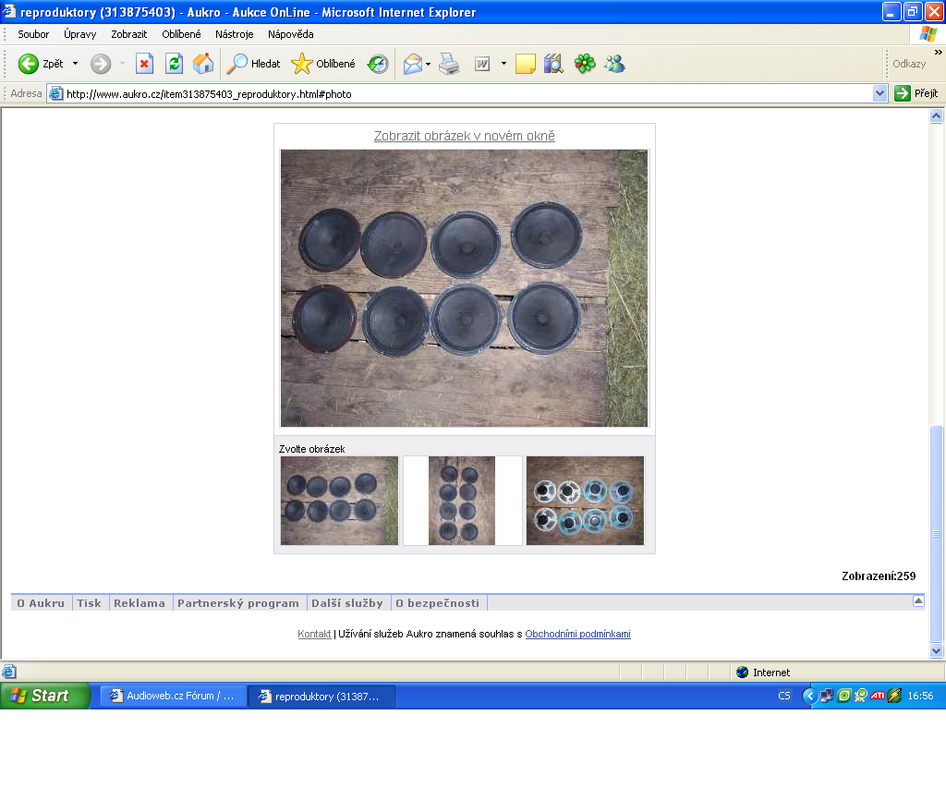Open the Zobrazit menu
Viewport: 946px width, 800px height.
129,34
